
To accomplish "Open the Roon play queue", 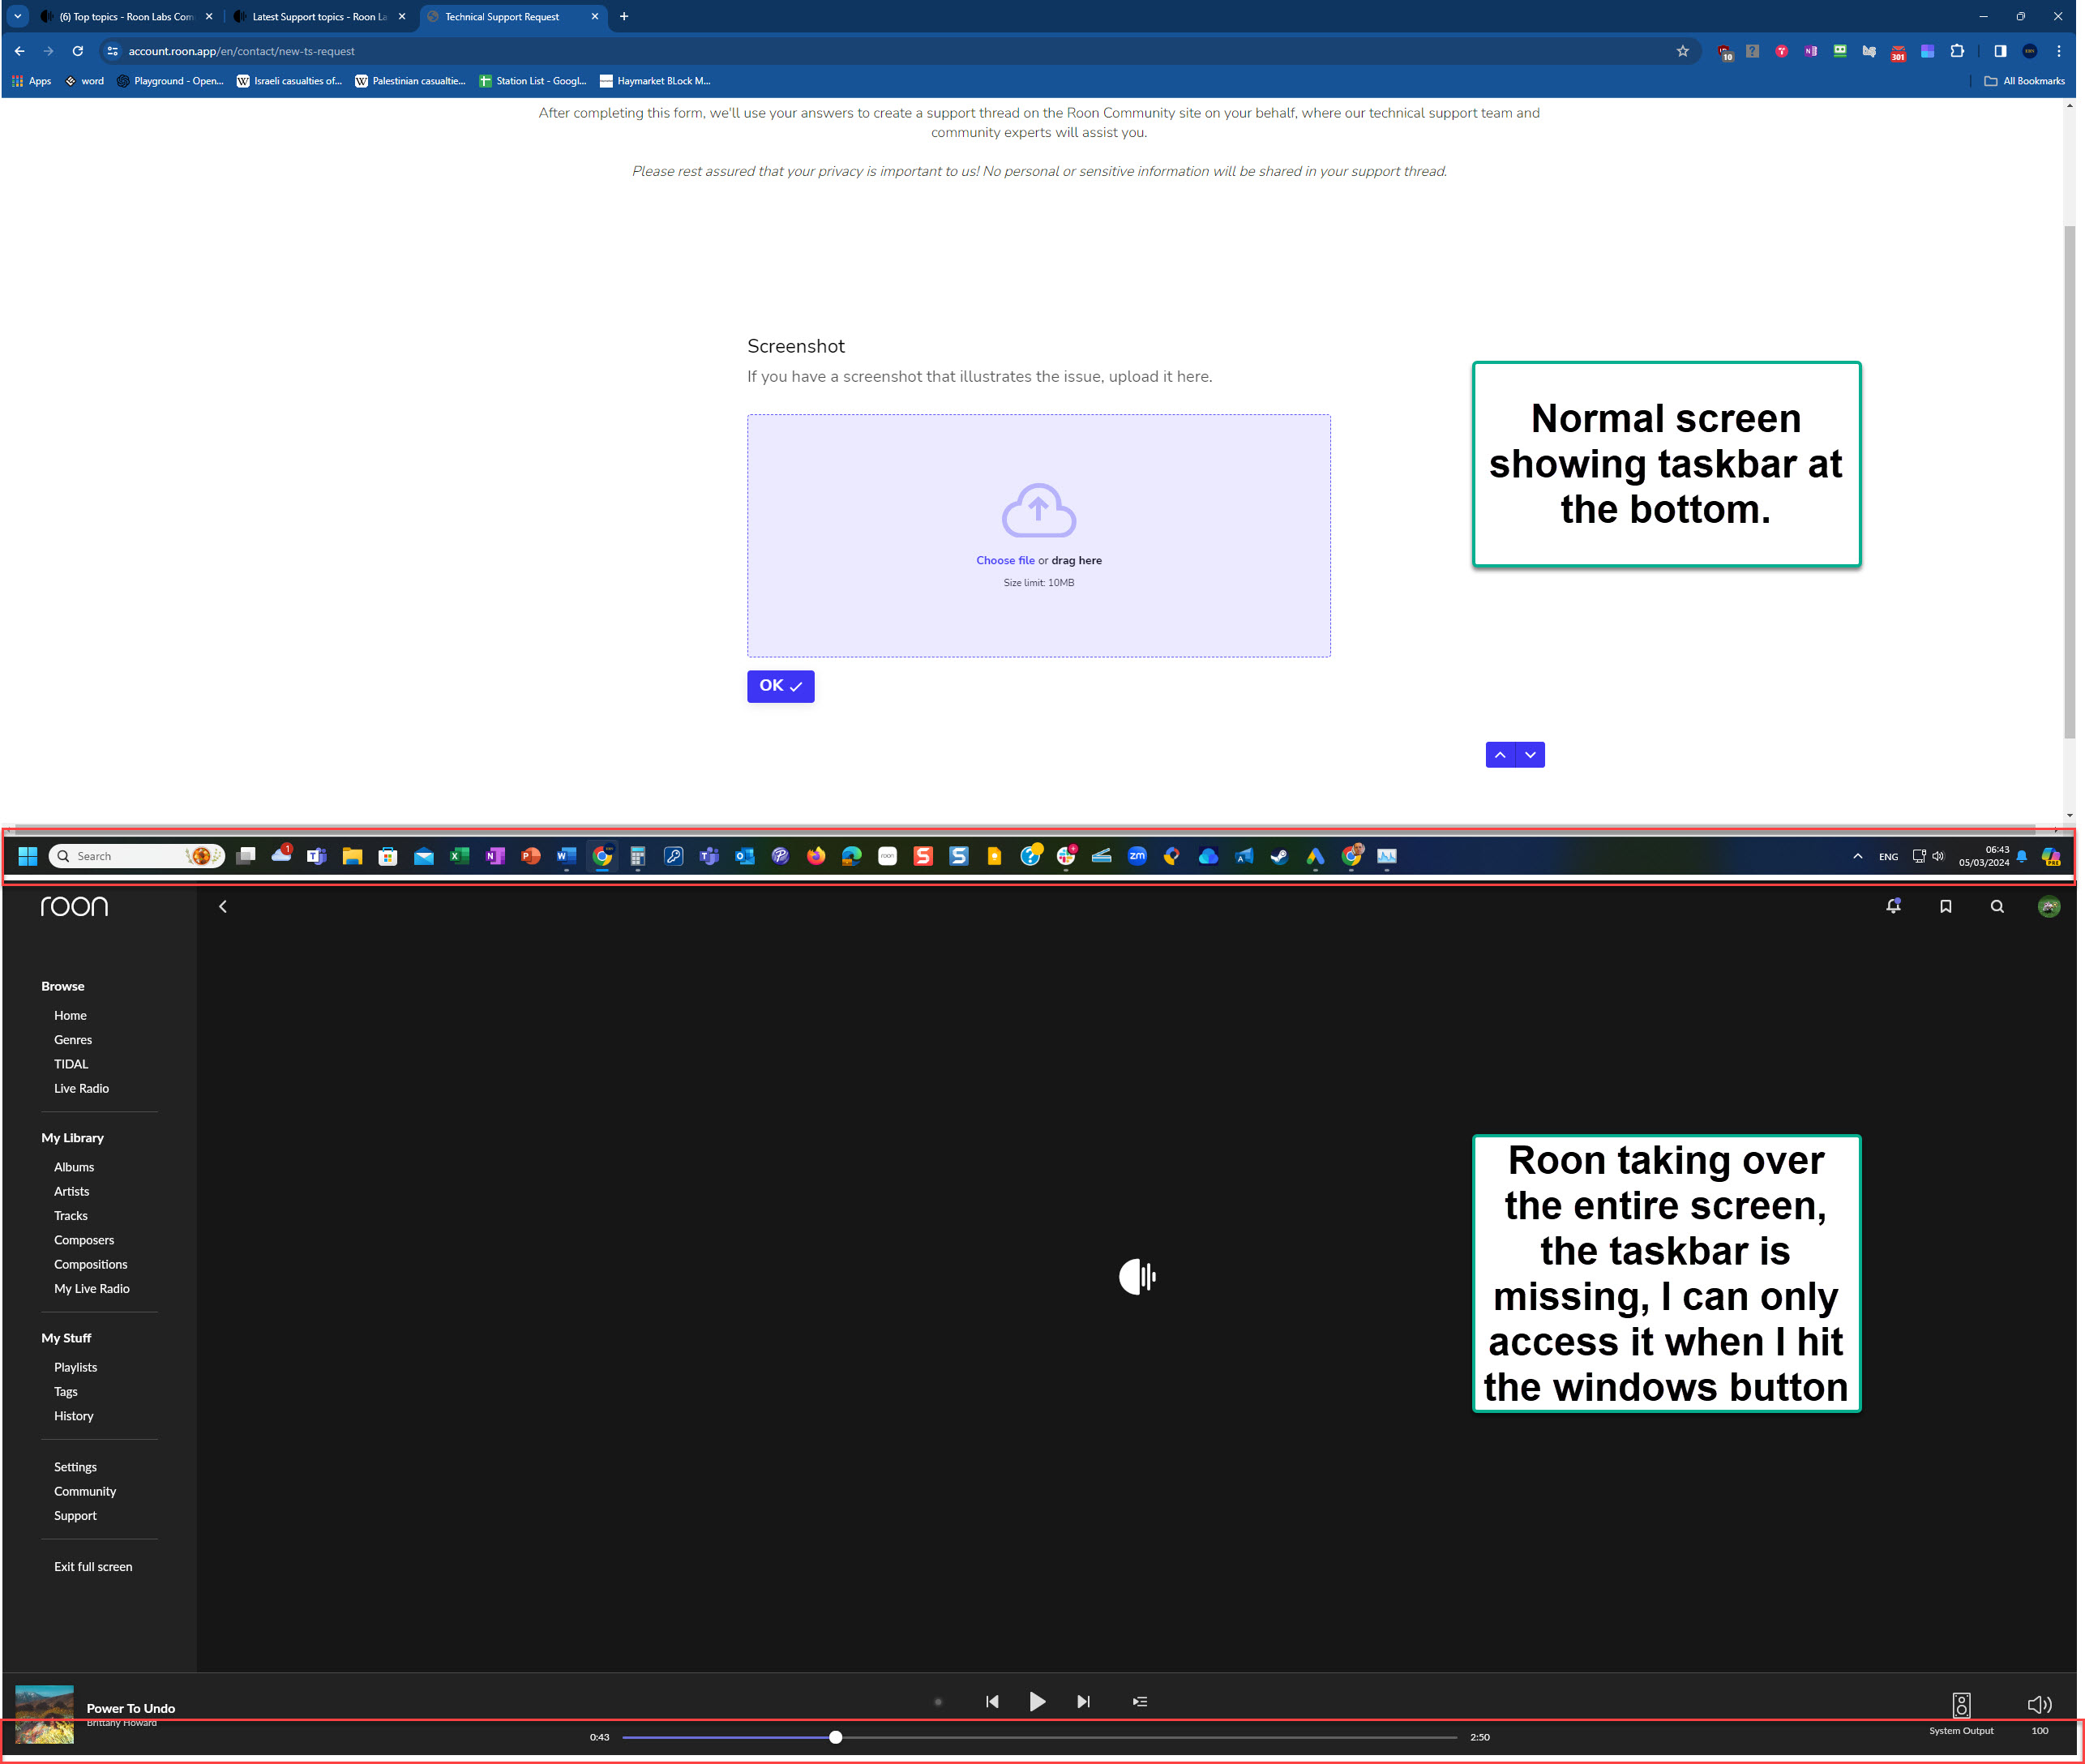I will 1139,1701.
